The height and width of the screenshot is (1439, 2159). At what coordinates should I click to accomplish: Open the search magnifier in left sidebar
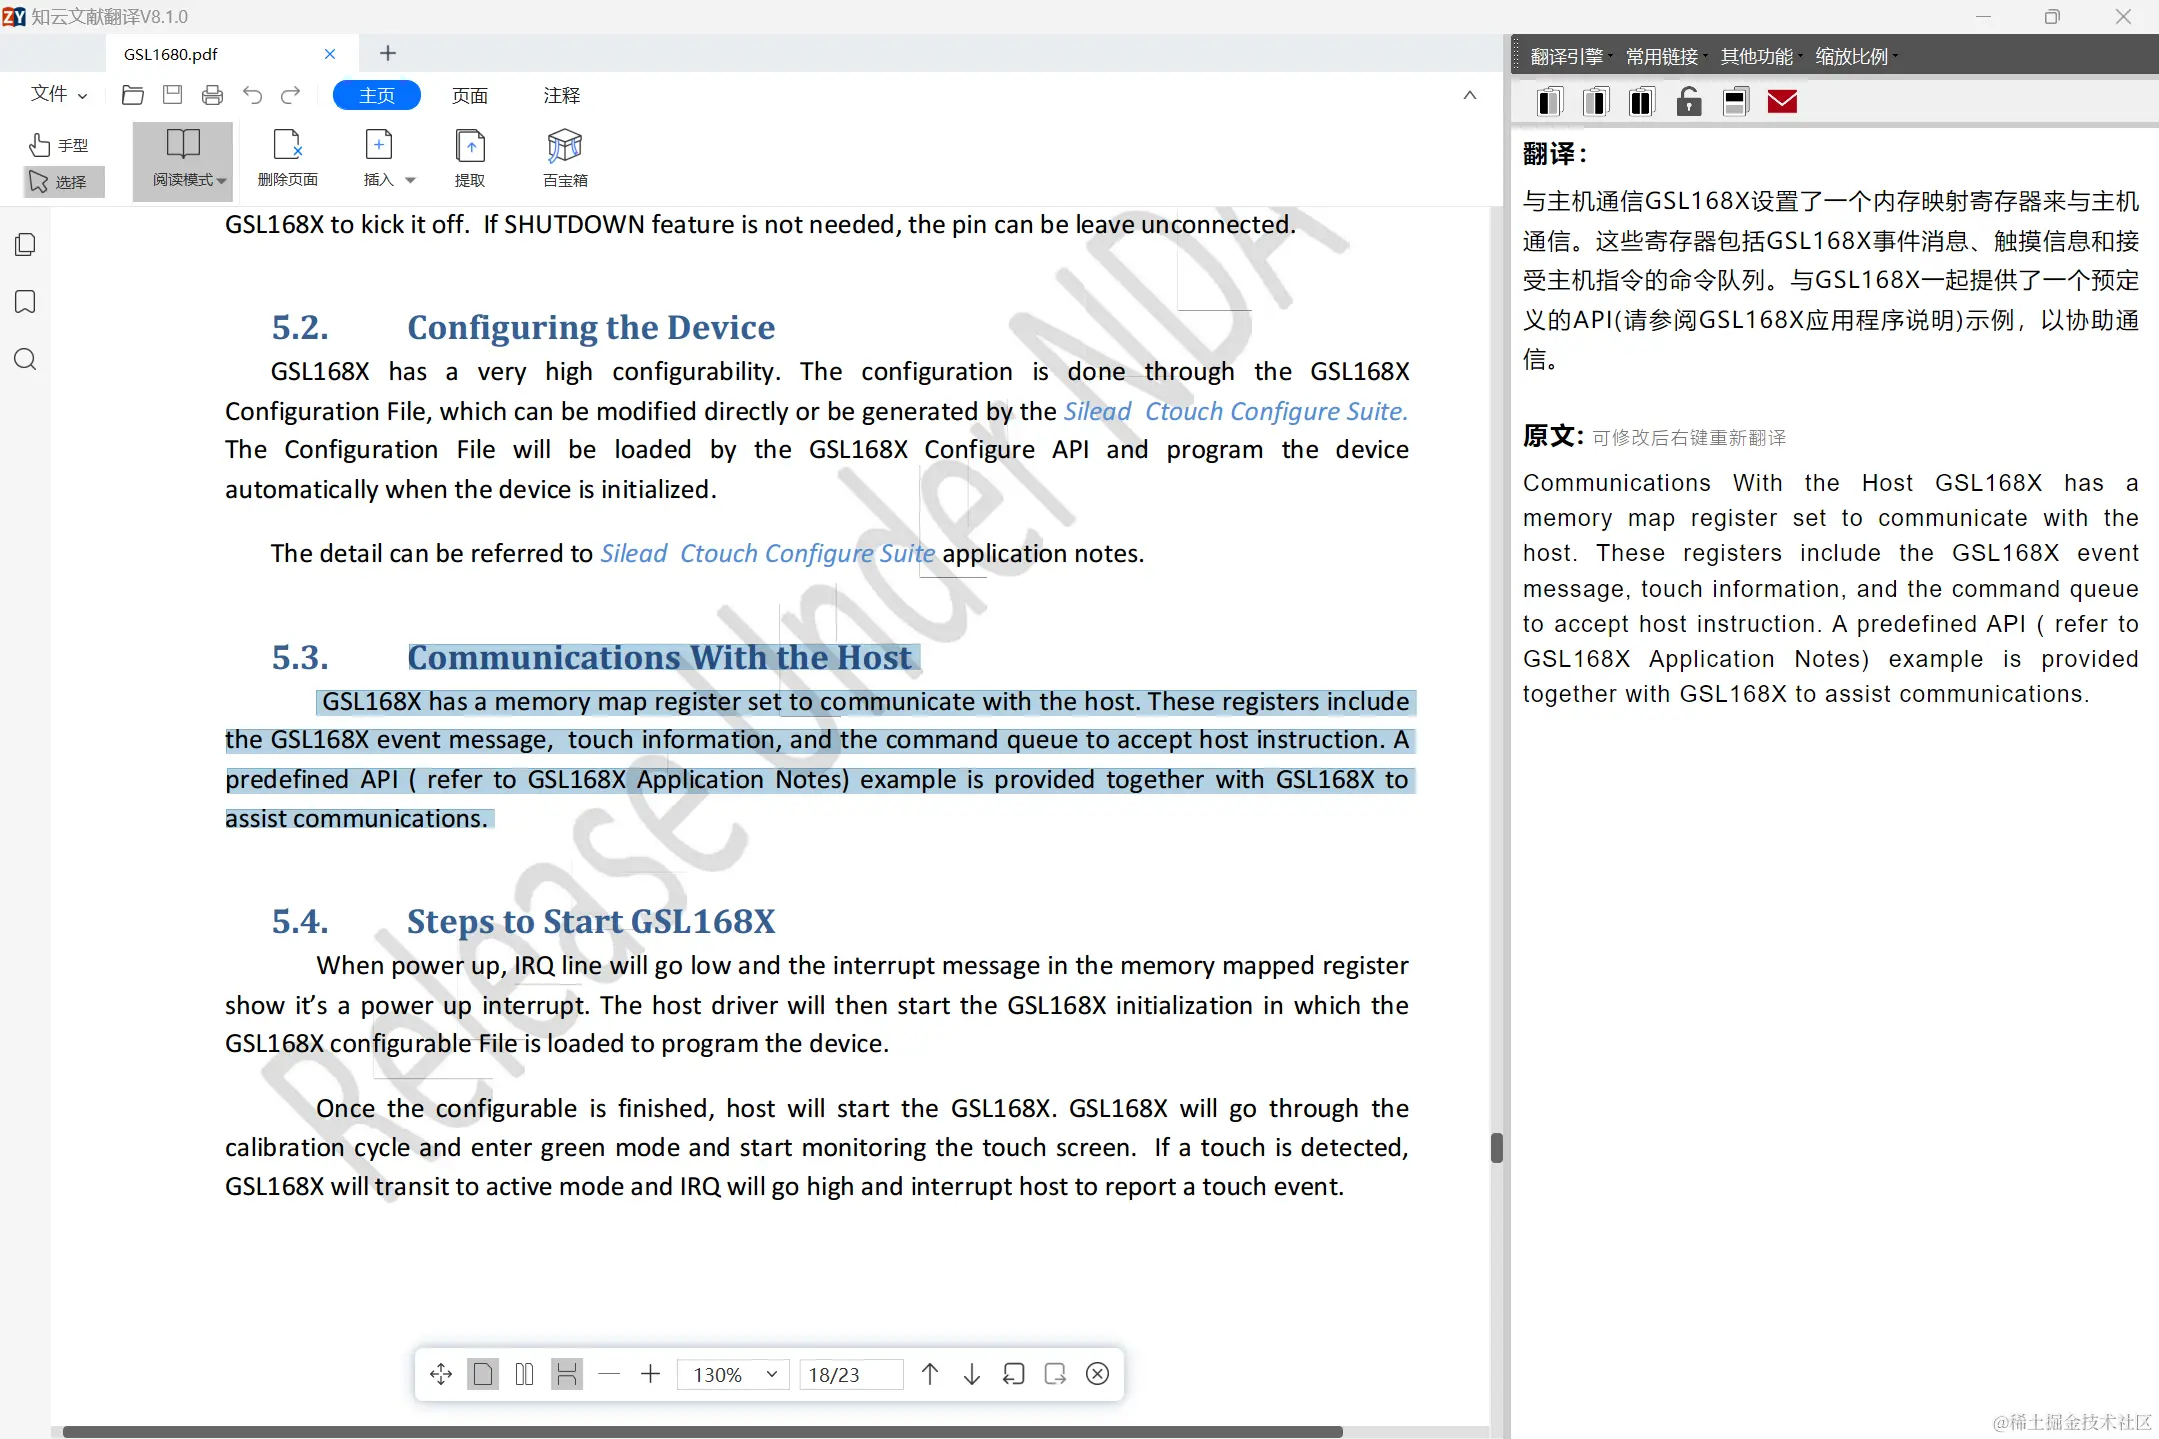coord(26,360)
